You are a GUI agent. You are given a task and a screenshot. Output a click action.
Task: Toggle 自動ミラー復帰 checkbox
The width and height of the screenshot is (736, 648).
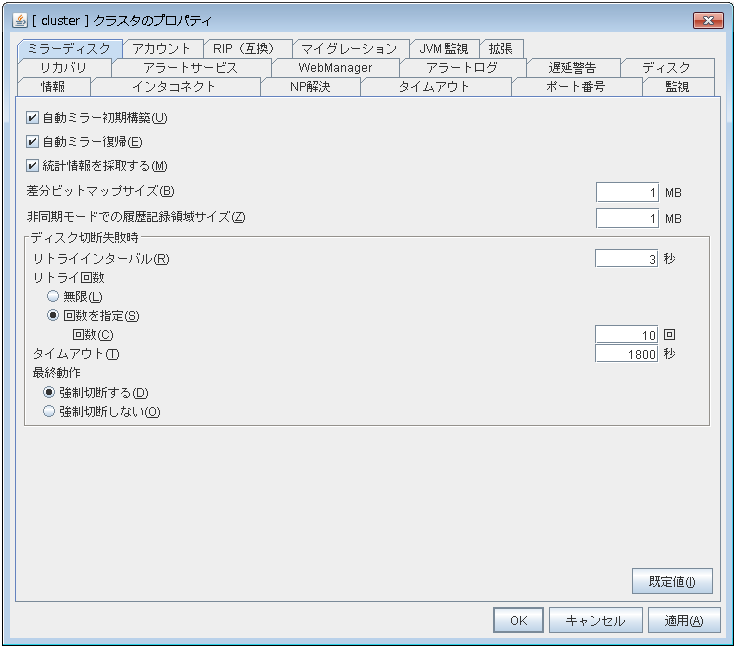coord(32,142)
